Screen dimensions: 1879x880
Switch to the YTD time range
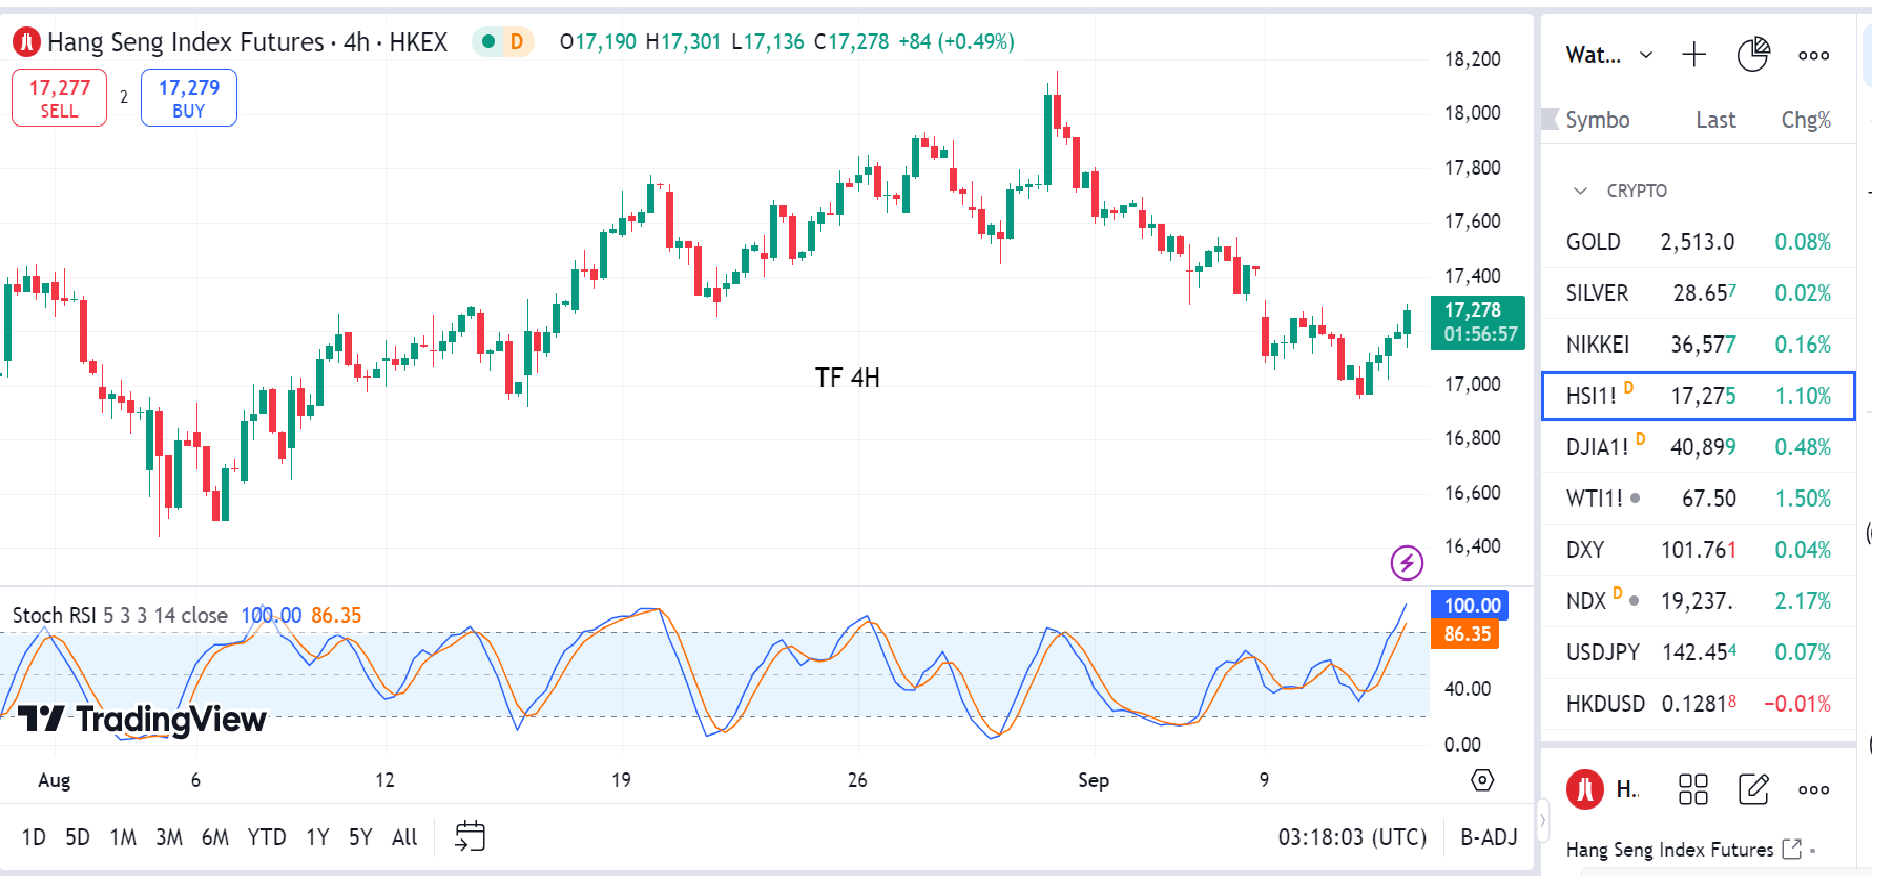tap(267, 837)
